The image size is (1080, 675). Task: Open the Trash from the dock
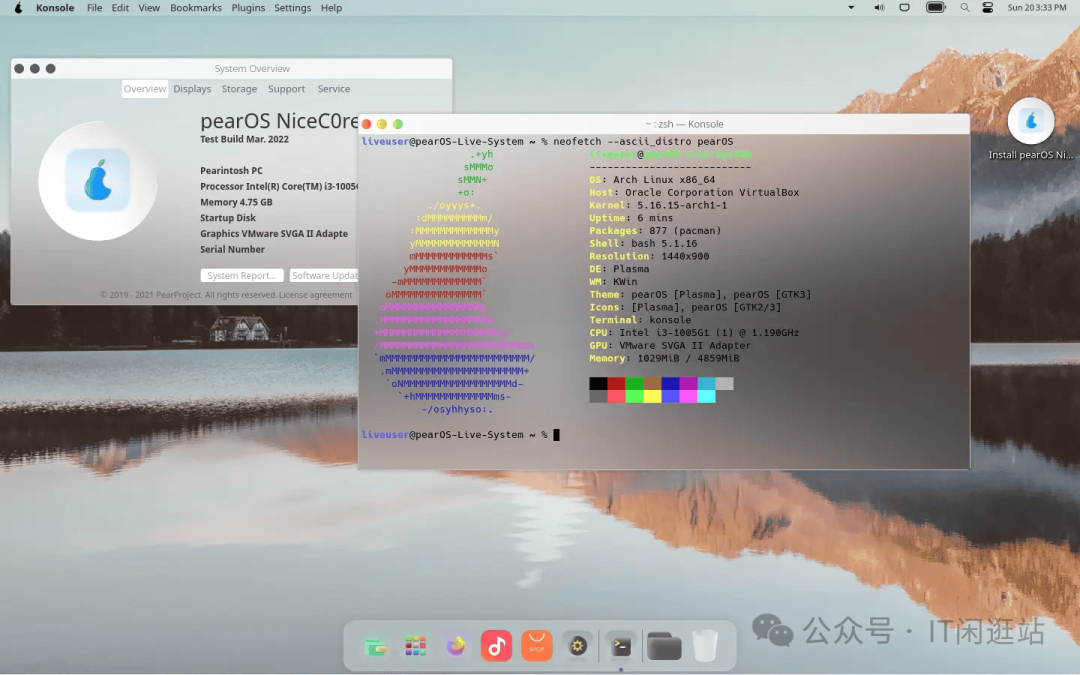[705, 646]
